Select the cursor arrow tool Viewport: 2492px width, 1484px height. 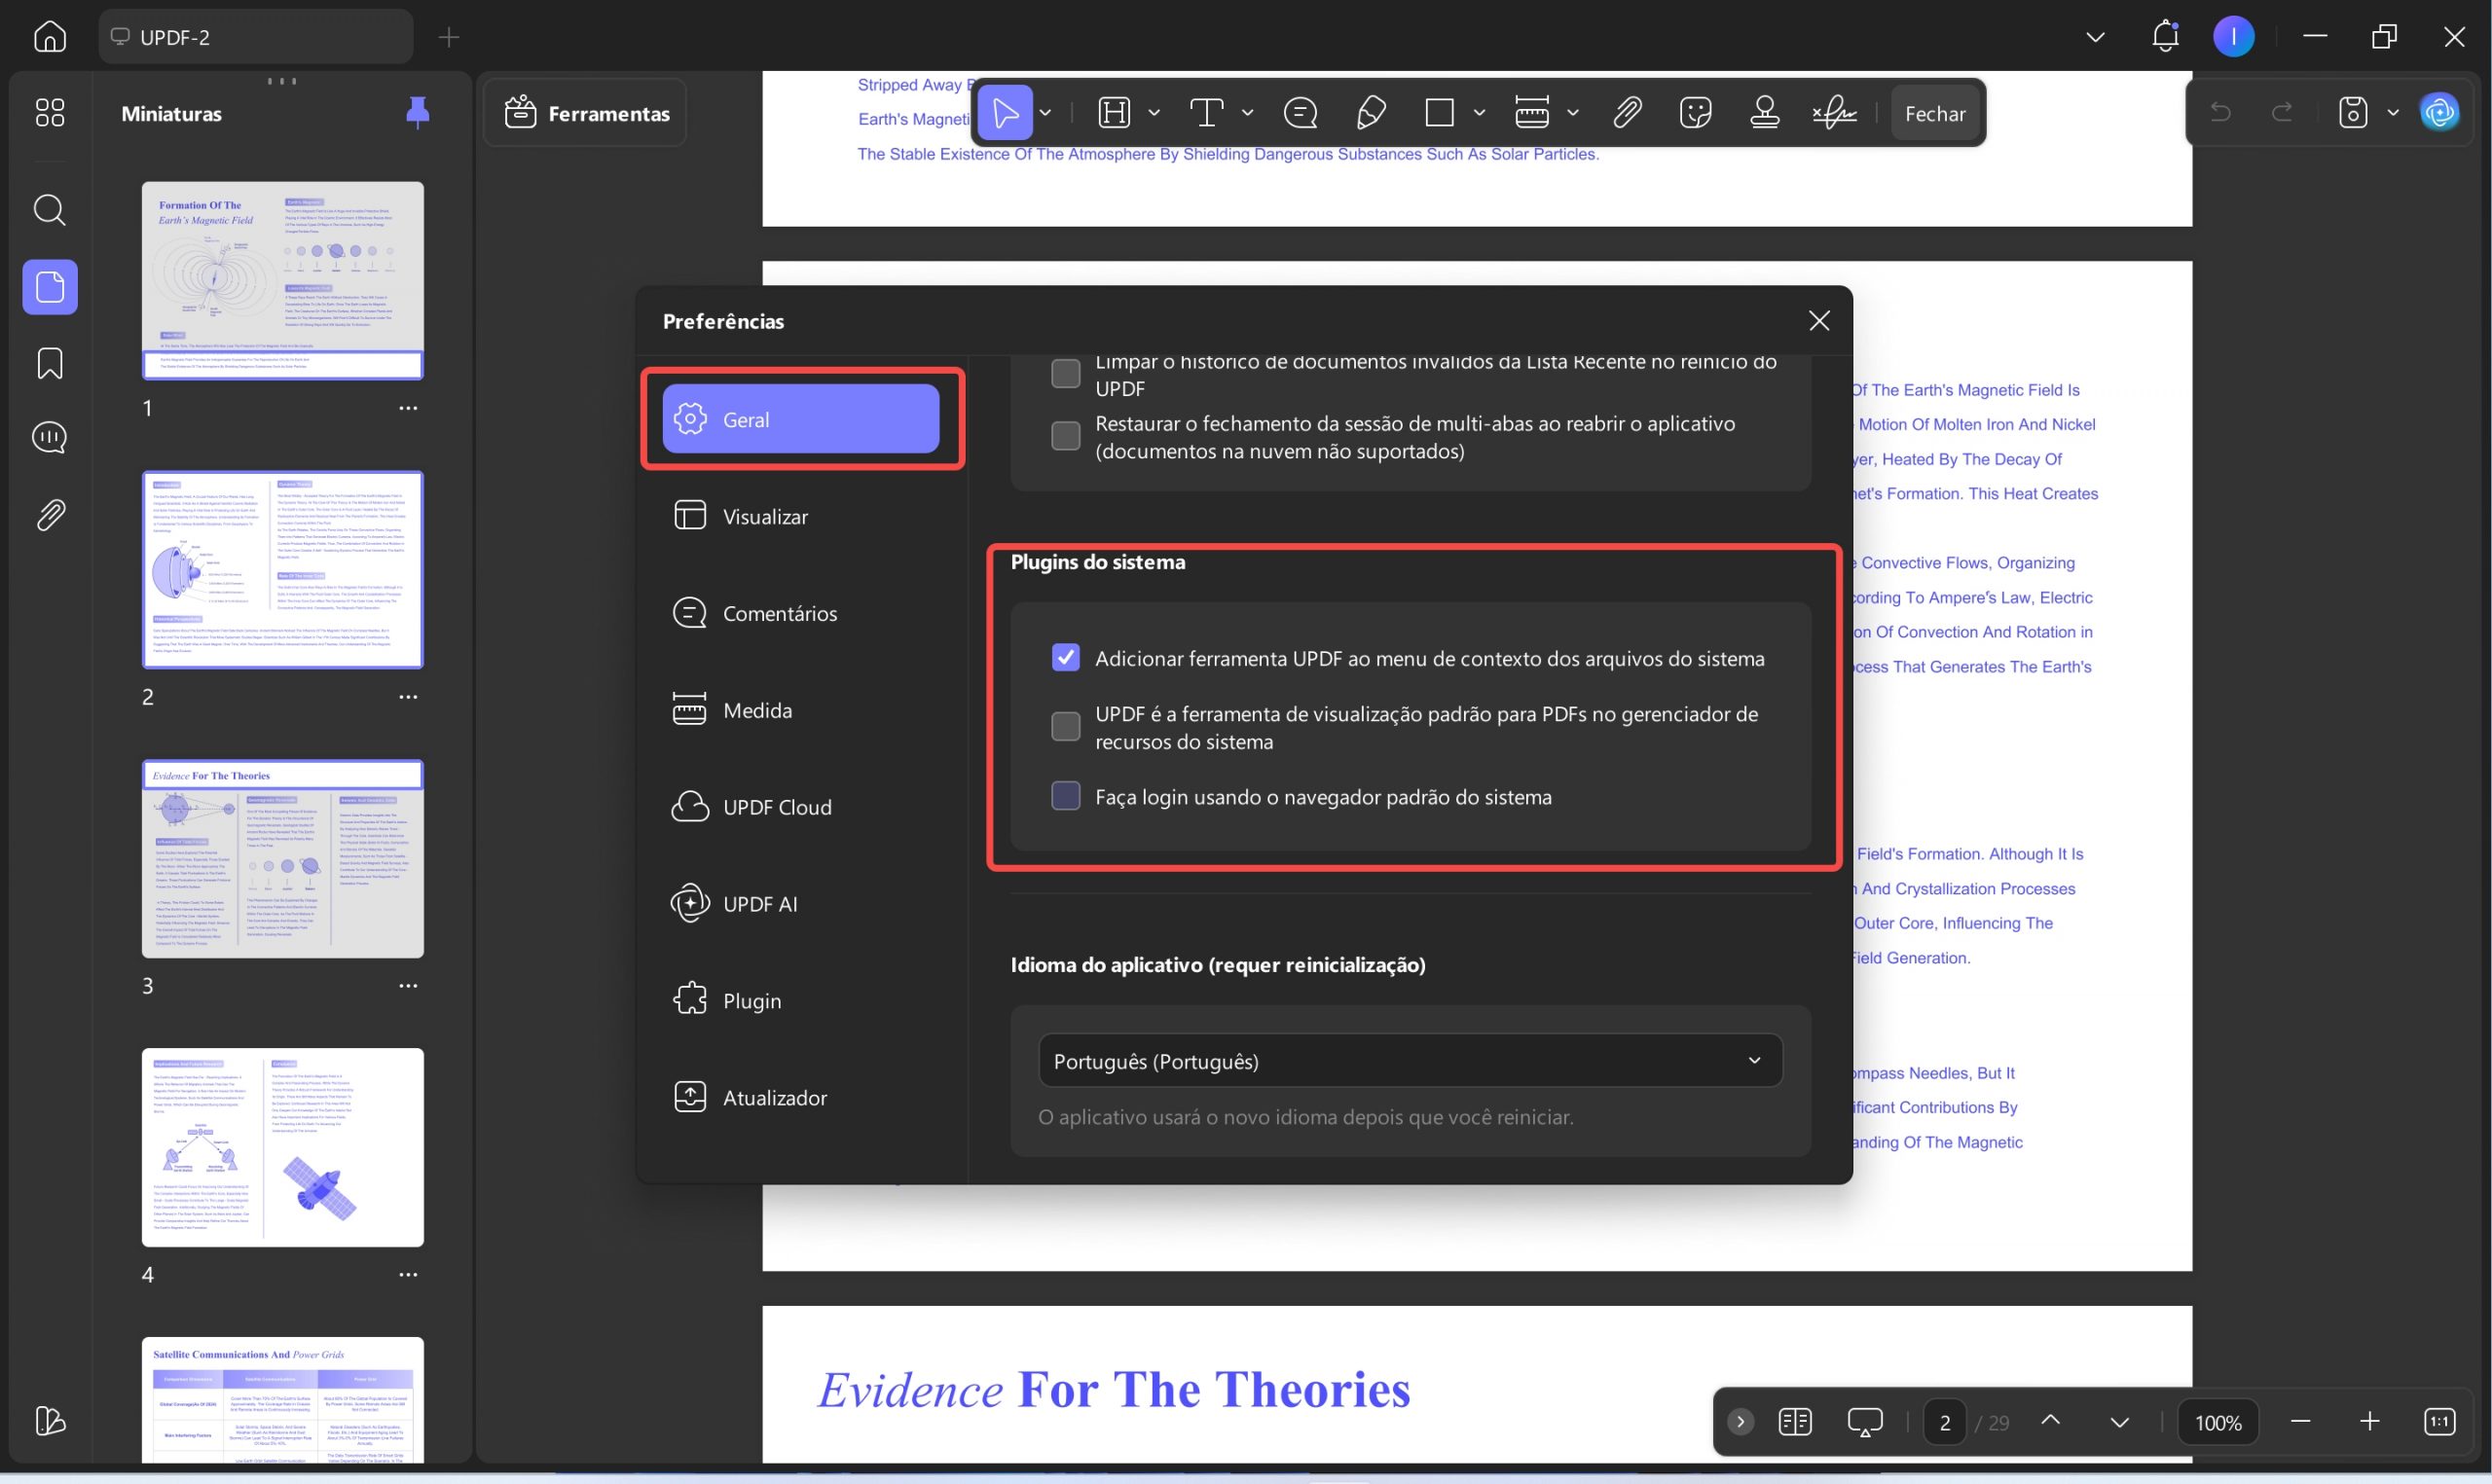pos(1005,113)
